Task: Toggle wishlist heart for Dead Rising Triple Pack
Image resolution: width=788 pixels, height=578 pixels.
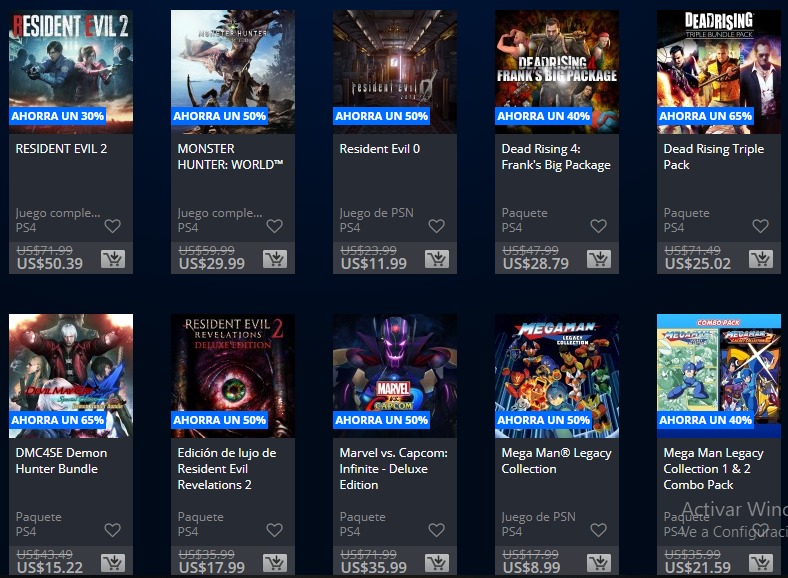Action: tap(760, 226)
